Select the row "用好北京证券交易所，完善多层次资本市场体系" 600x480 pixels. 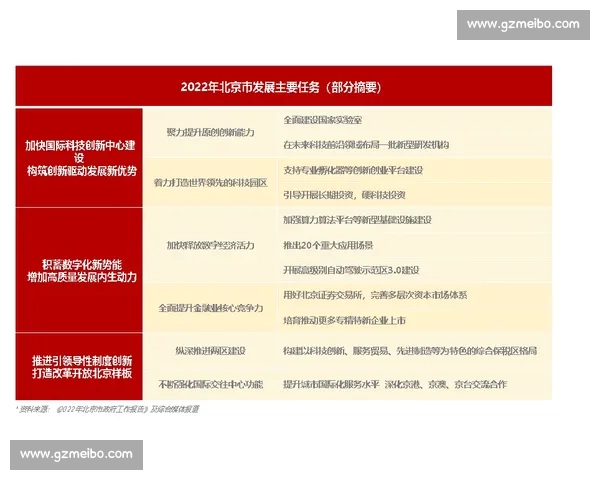pyautogui.click(x=415, y=295)
